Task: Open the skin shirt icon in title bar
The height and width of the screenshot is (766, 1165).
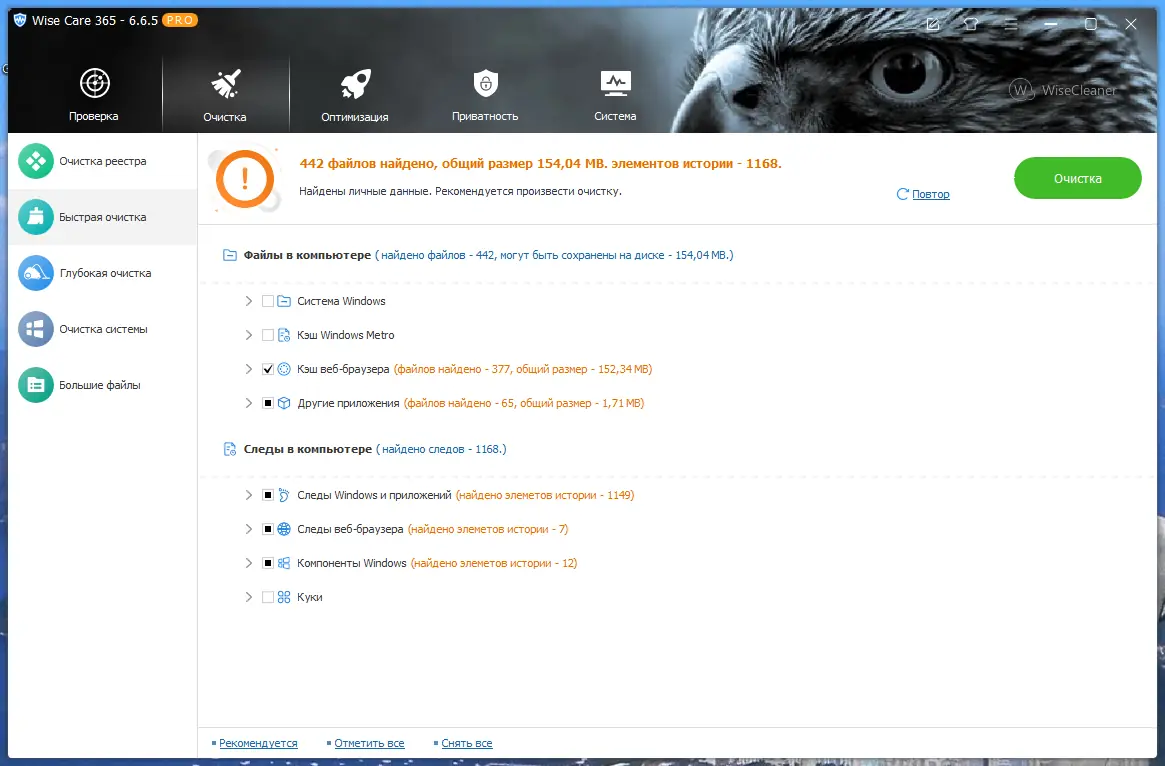Action: (971, 25)
